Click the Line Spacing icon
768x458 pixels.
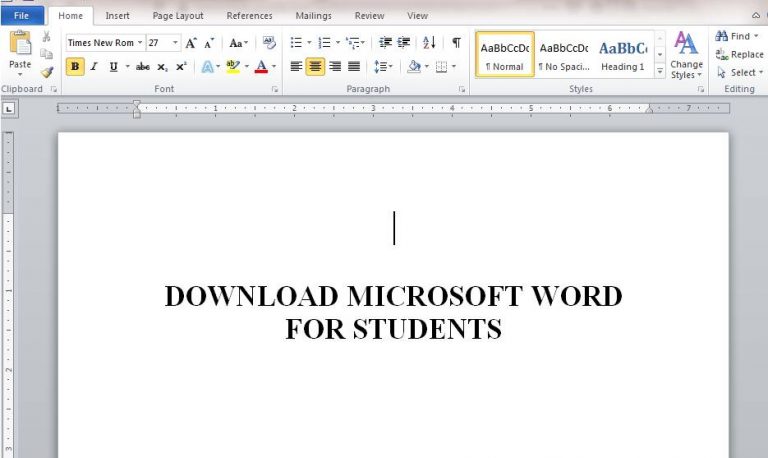[380, 66]
